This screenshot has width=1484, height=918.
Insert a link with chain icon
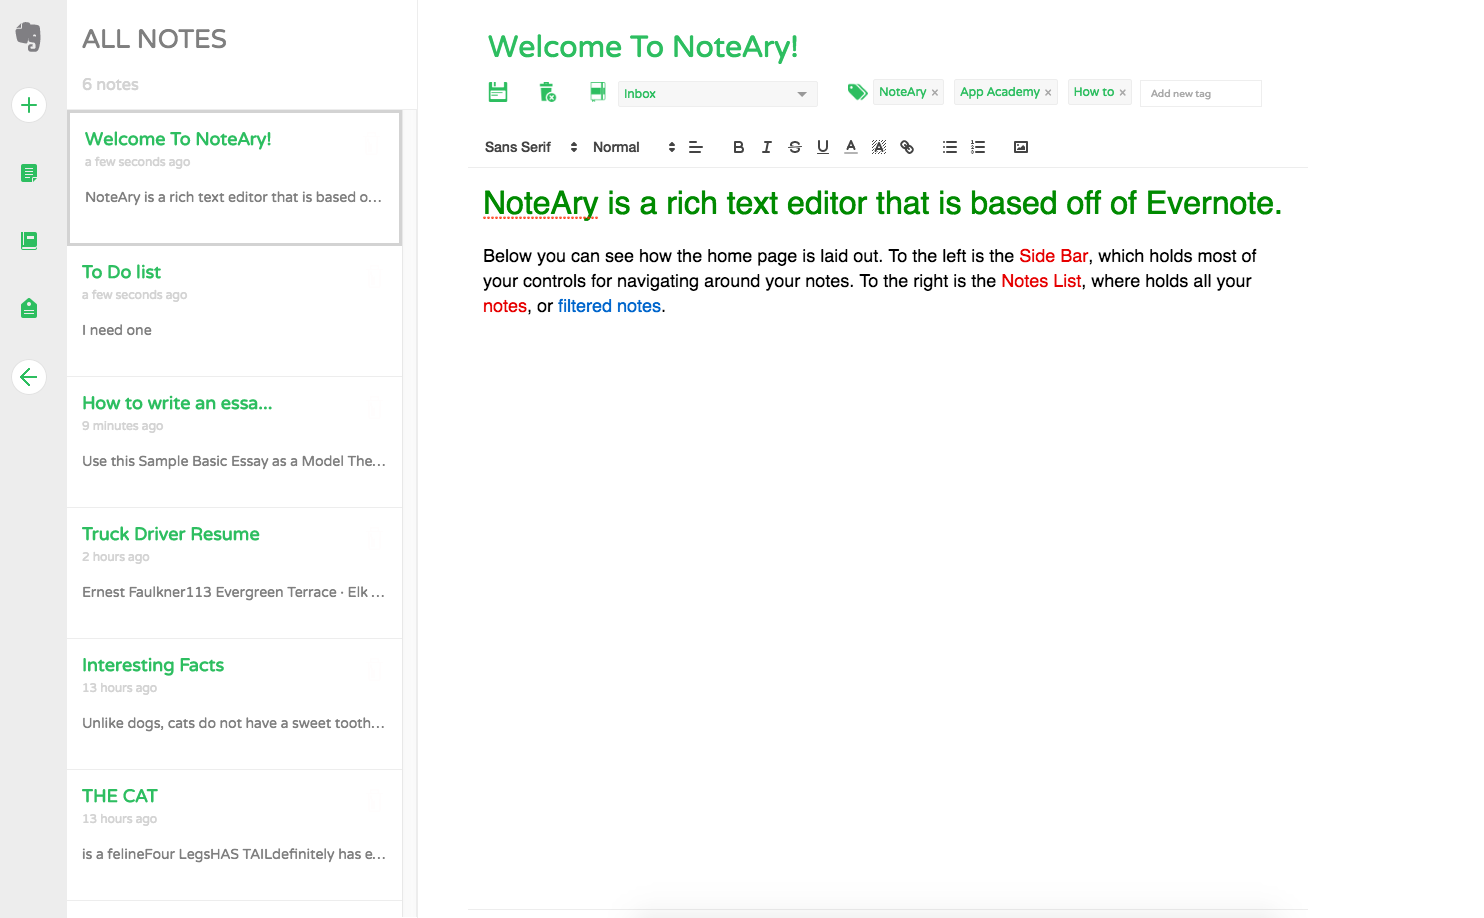pos(906,147)
